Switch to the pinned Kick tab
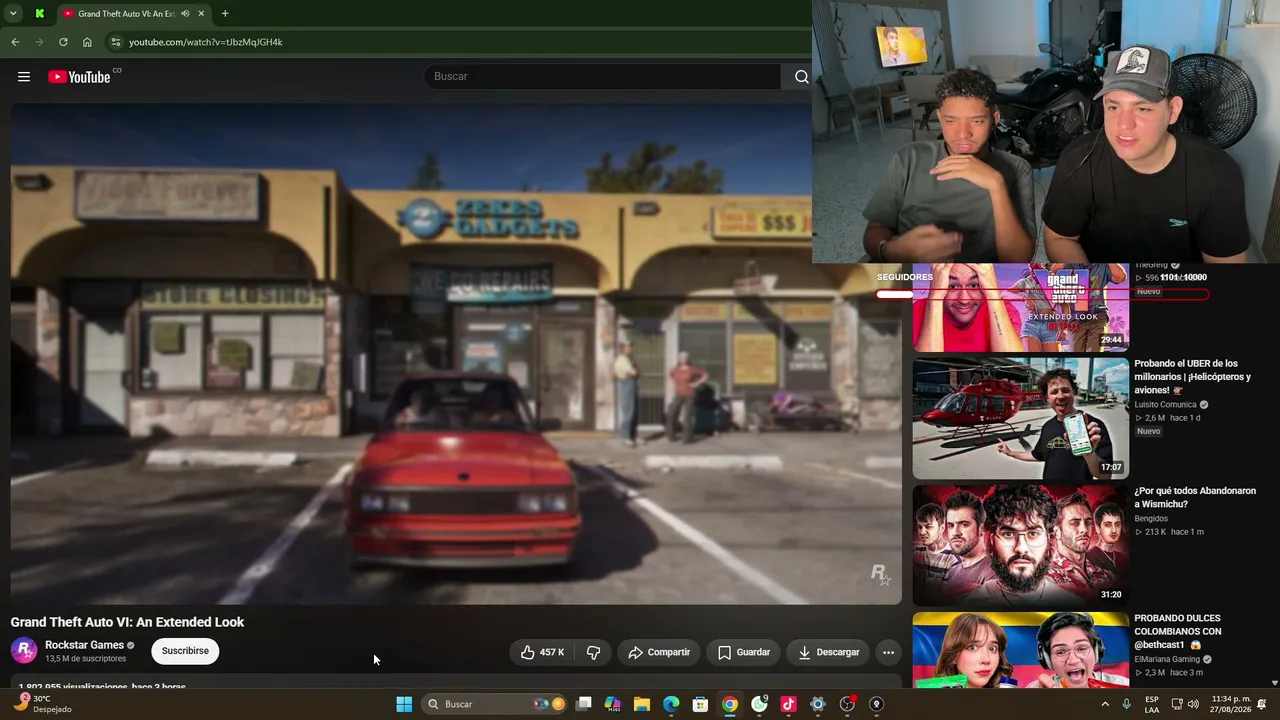The image size is (1280, 720). (x=39, y=14)
